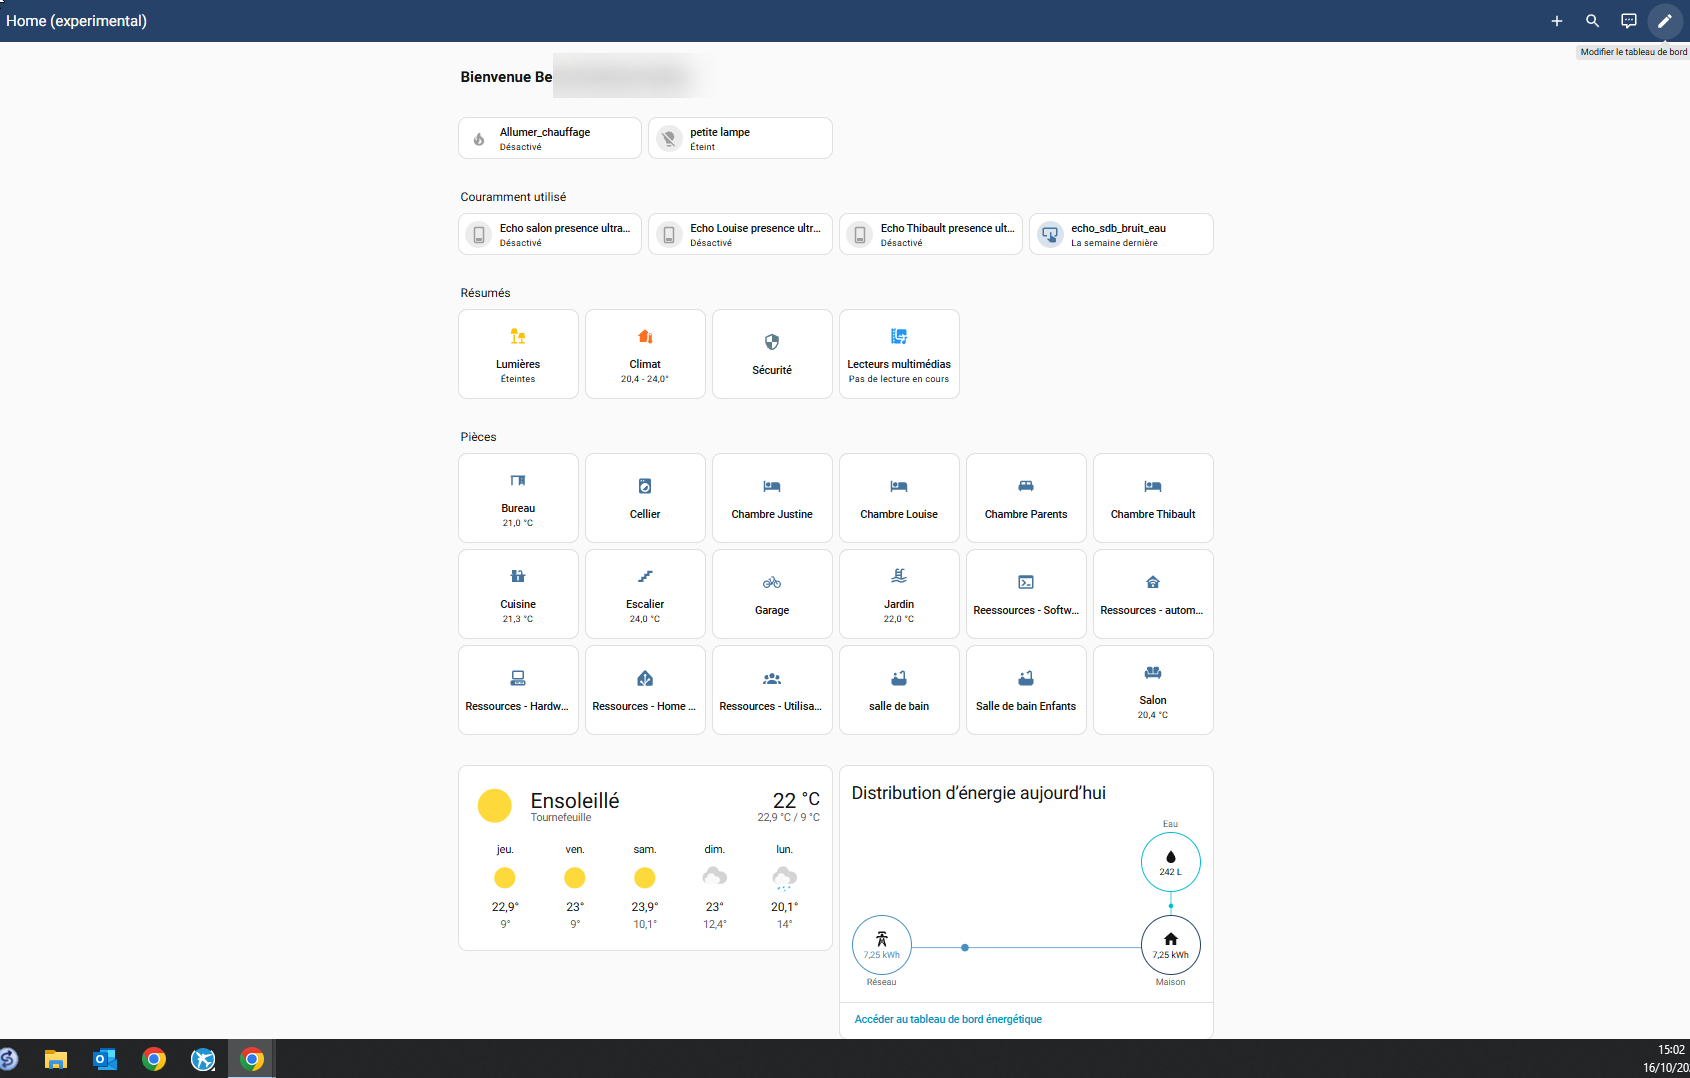This screenshot has width=1690, height=1078.
Task: Open Outlook from the taskbar
Action: coord(105,1059)
